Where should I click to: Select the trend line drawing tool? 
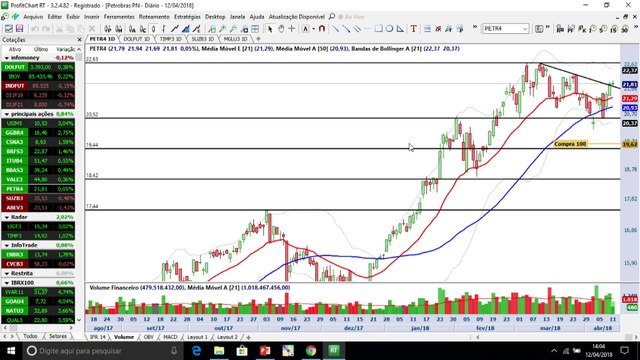(x=335, y=29)
